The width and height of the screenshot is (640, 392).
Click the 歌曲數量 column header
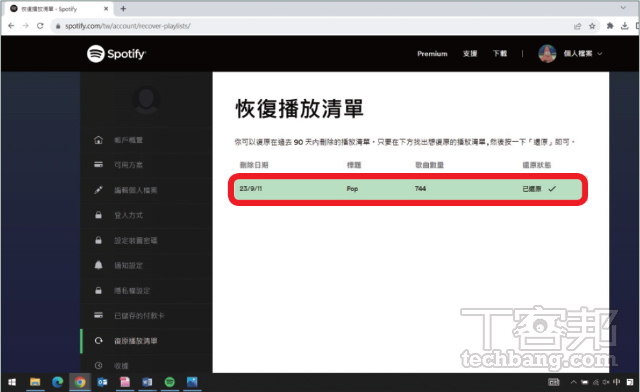coord(429,165)
